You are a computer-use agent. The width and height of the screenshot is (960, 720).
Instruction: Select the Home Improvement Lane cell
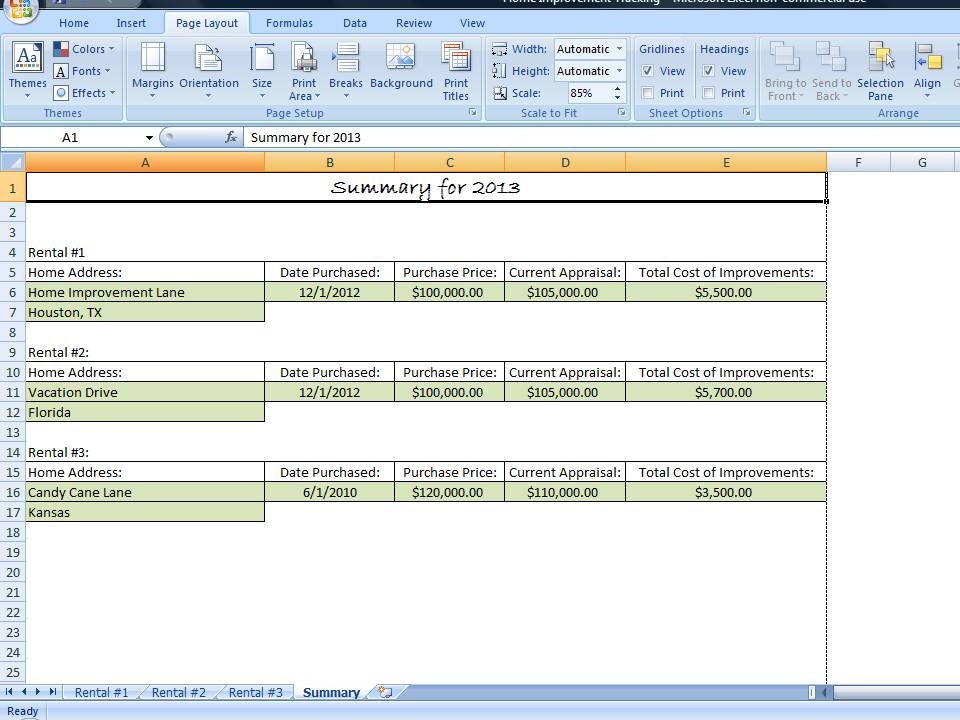(145, 292)
